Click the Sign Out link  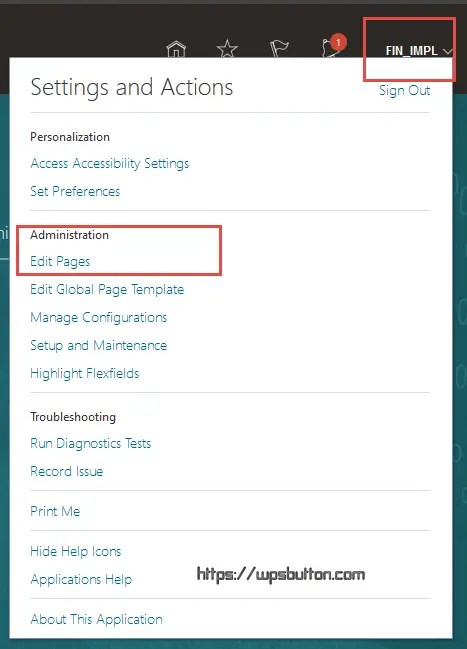tap(404, 90)
